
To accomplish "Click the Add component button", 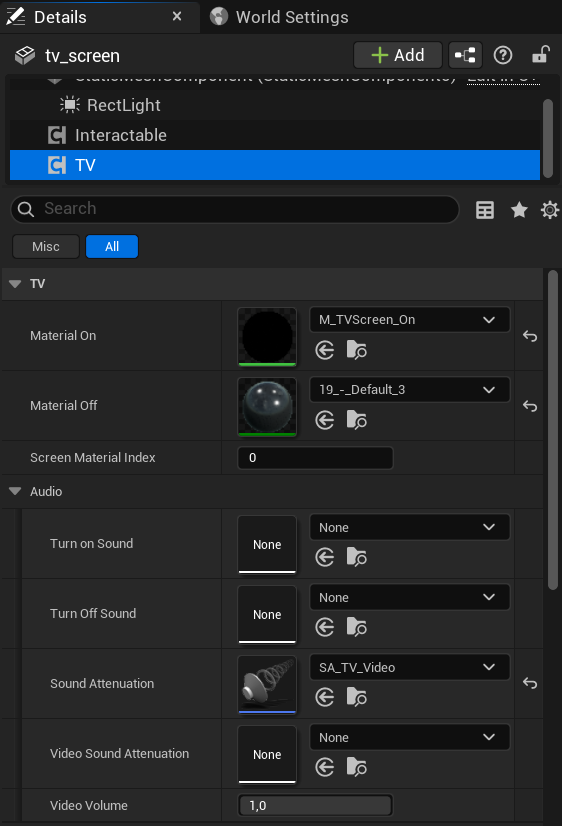I will pyautogui.click(x=398, y=55).
